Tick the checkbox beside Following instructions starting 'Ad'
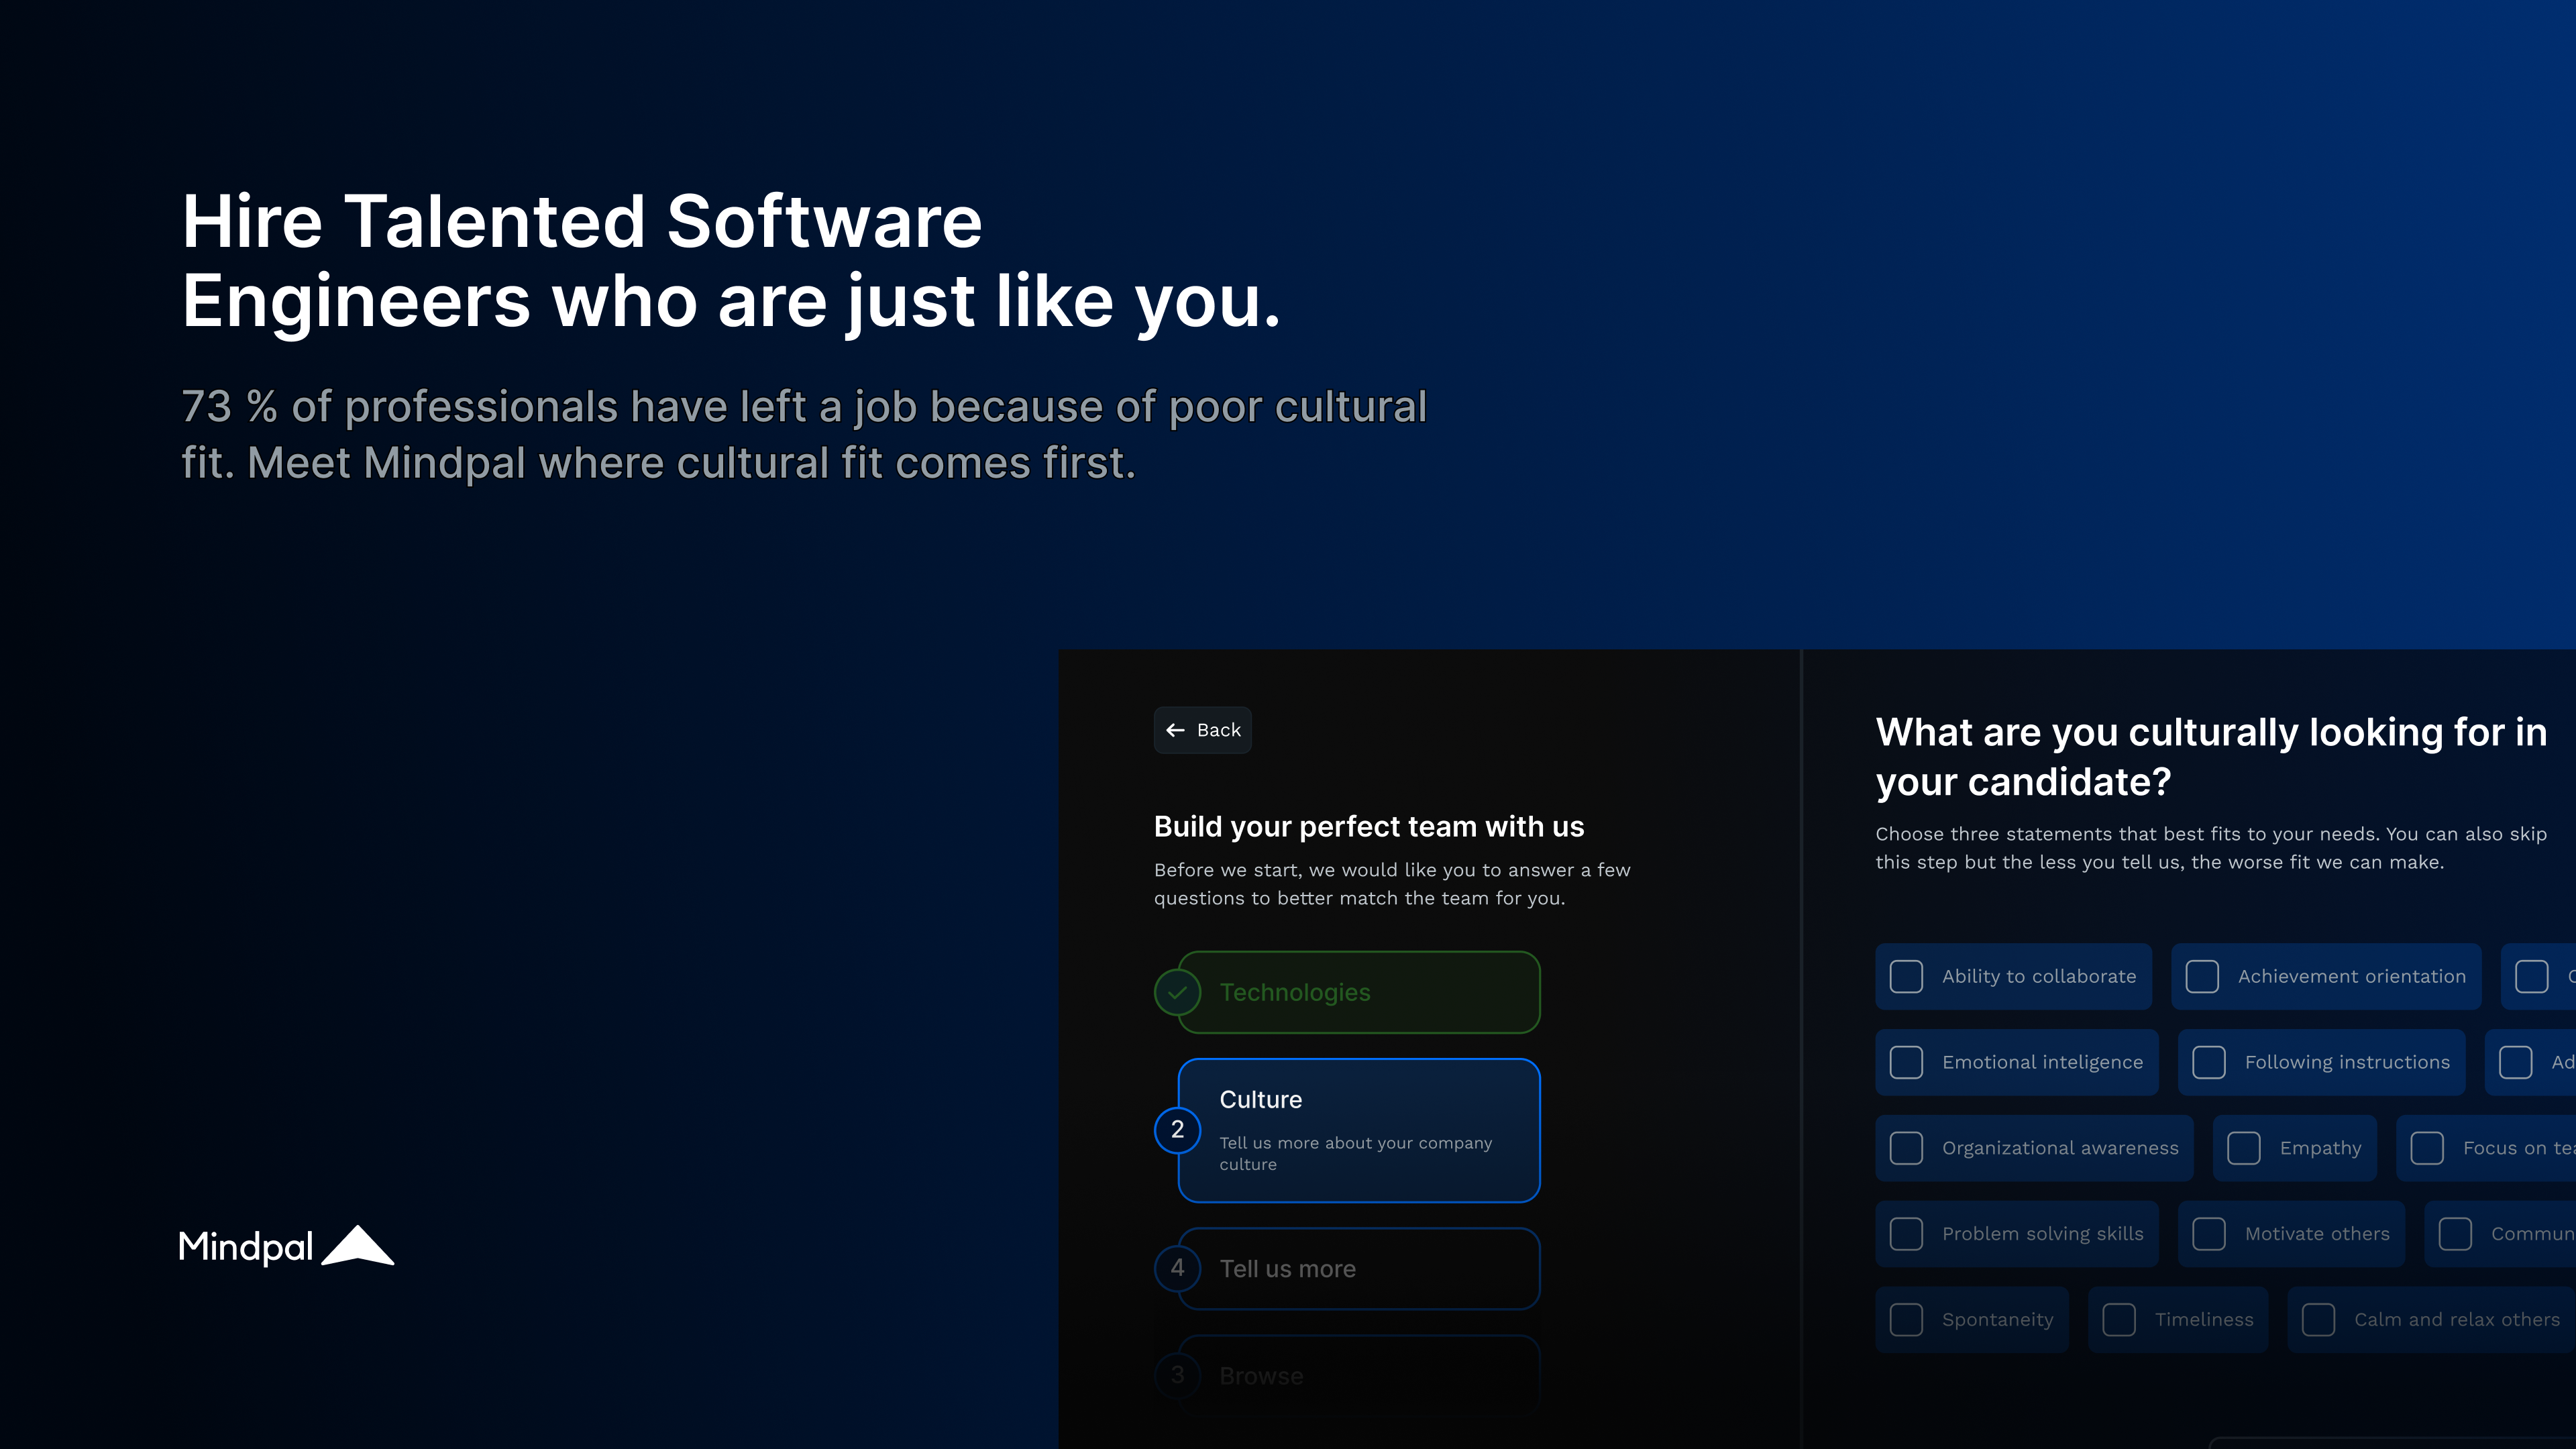Image resolution: width=2576 pixels, height=1449 pixels. coord(2516,1062)
